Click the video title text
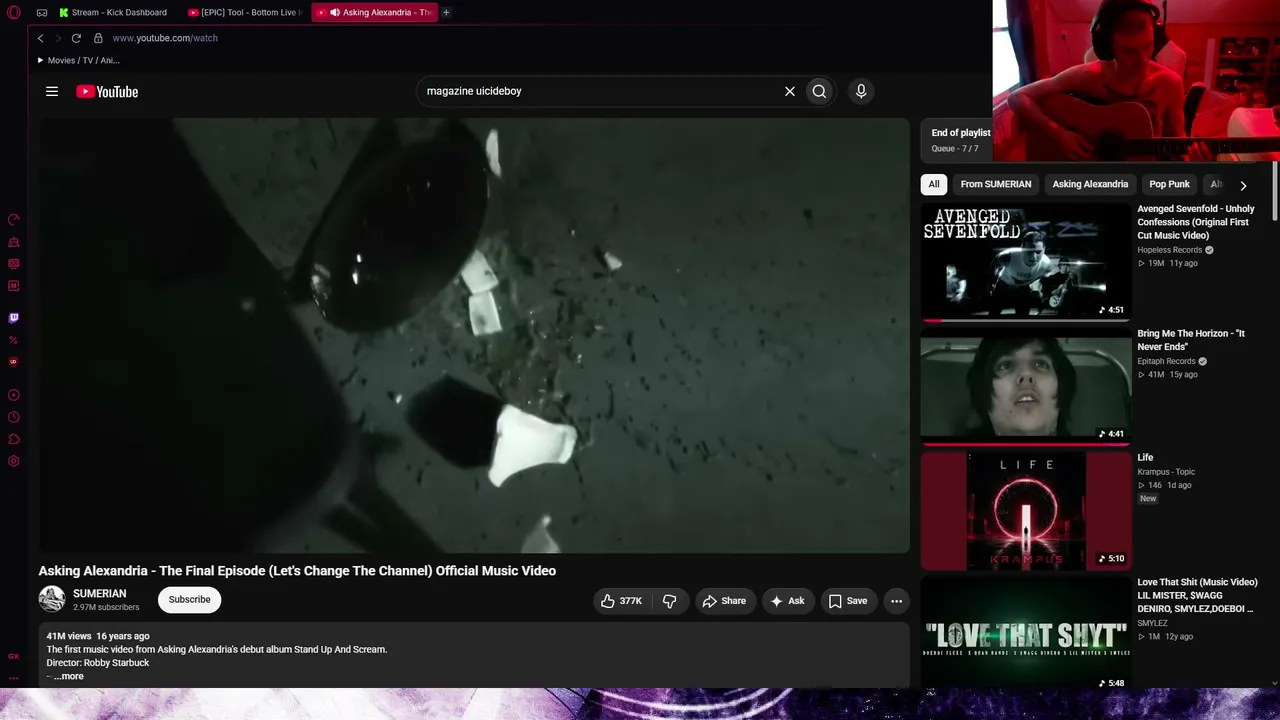Viewport: 1280px width, 720px height. [297, 571]
